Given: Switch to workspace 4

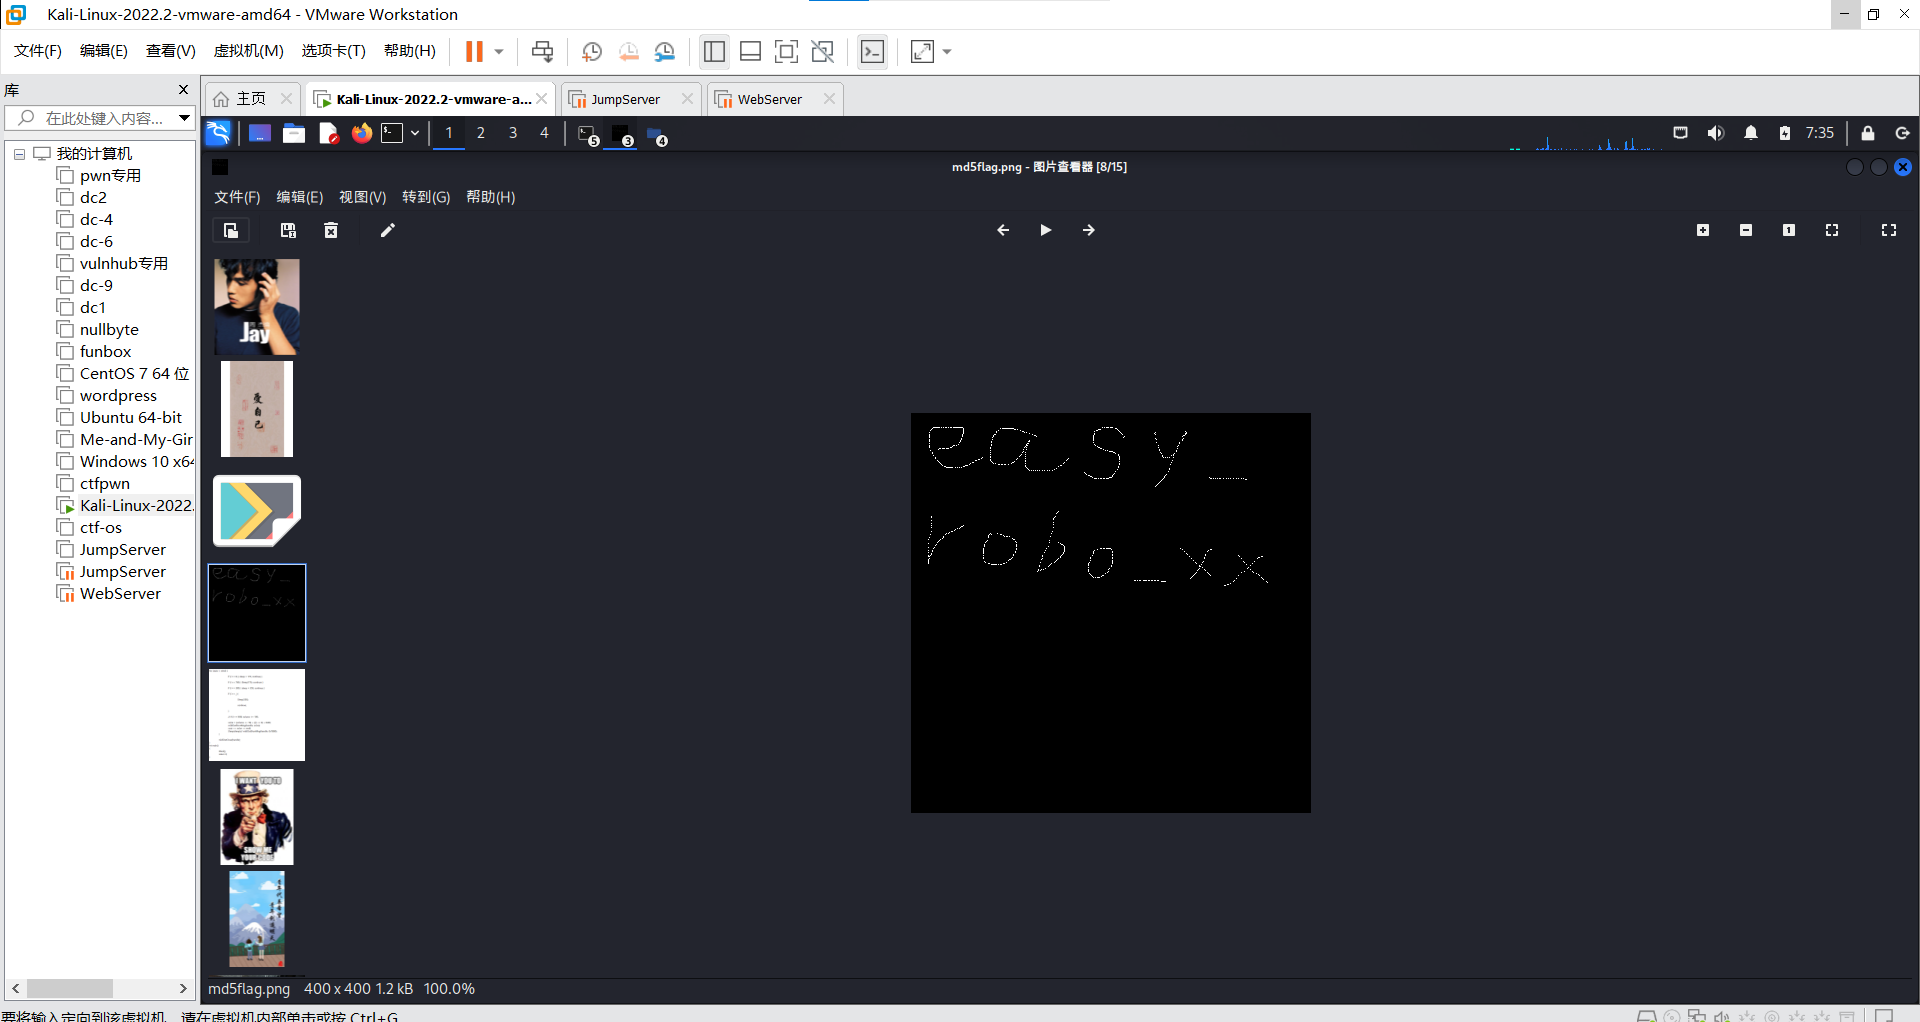Looking at the screenshot, I should (544, 133).
